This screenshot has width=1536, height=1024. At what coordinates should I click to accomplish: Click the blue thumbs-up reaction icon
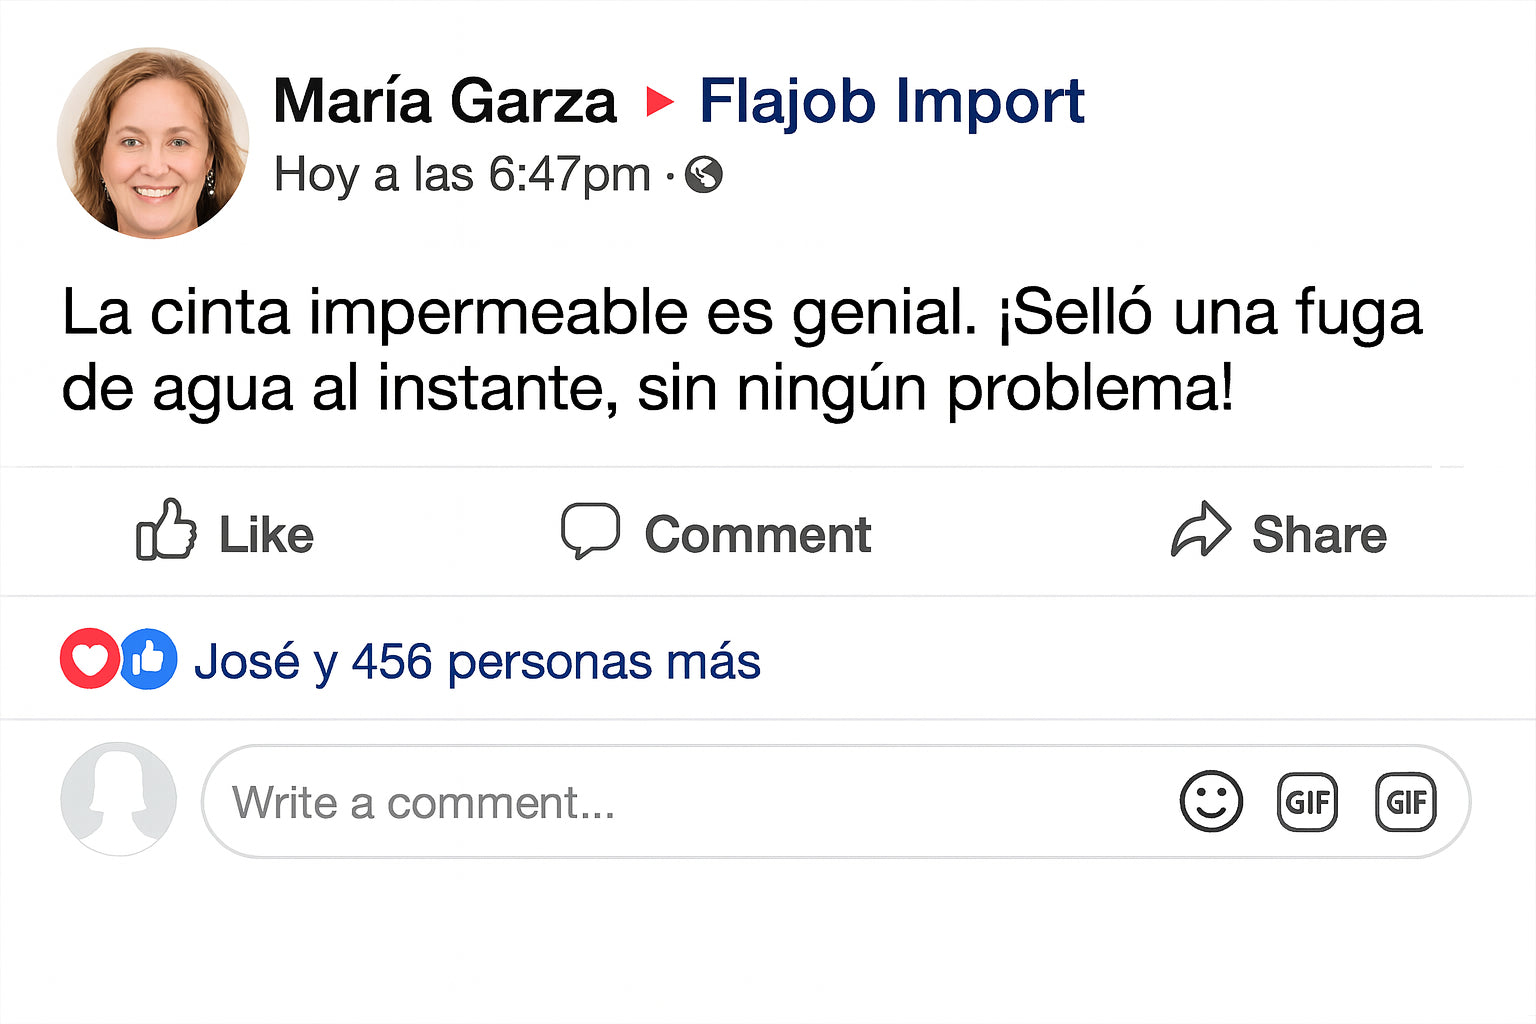149,659
